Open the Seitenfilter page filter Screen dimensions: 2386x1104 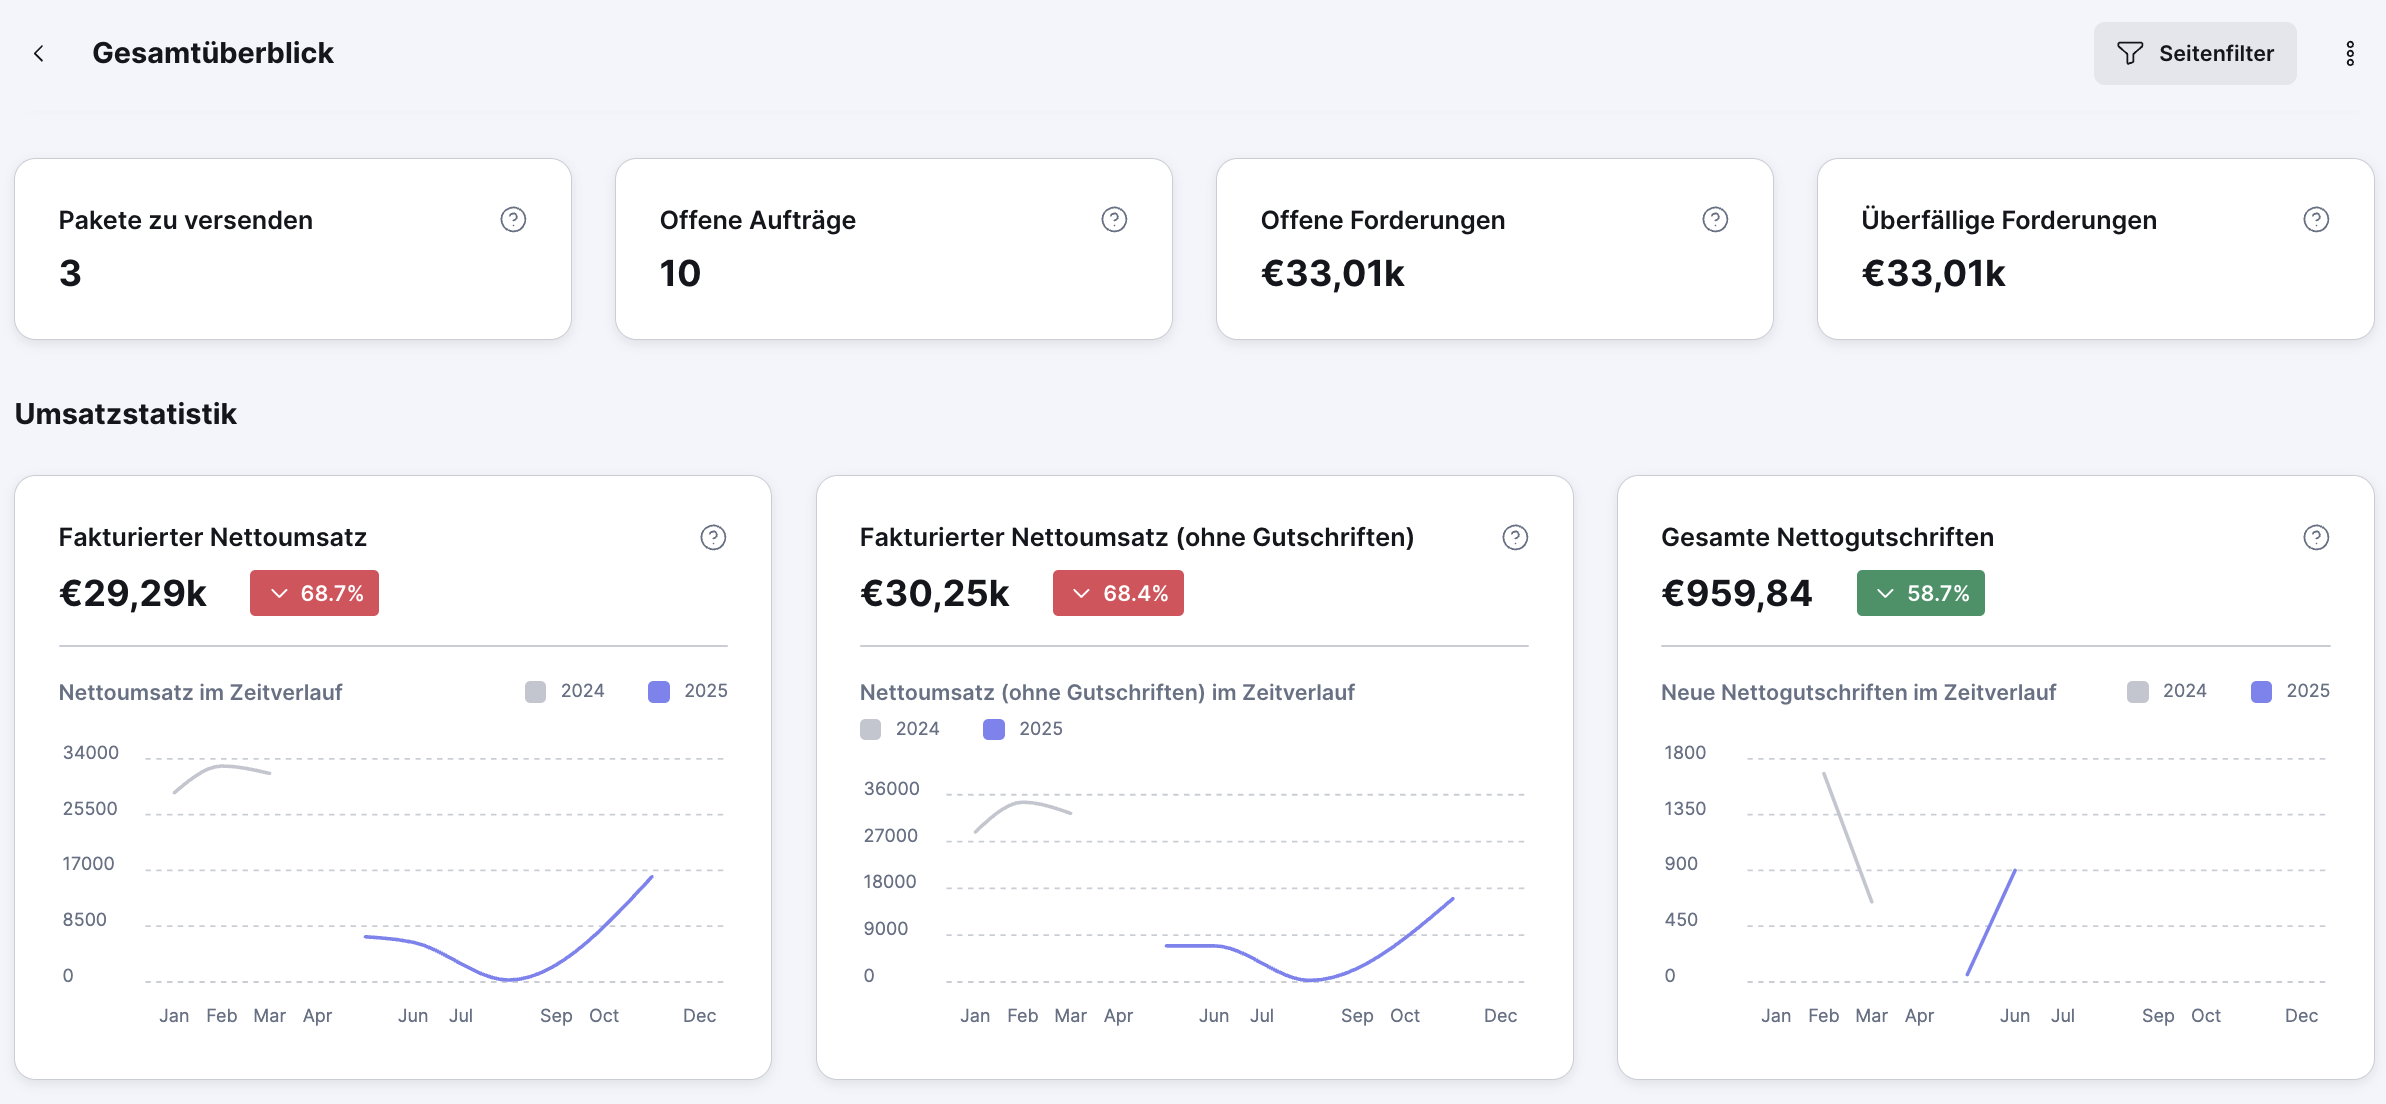pyautogui.click(x=2195, y=54)
